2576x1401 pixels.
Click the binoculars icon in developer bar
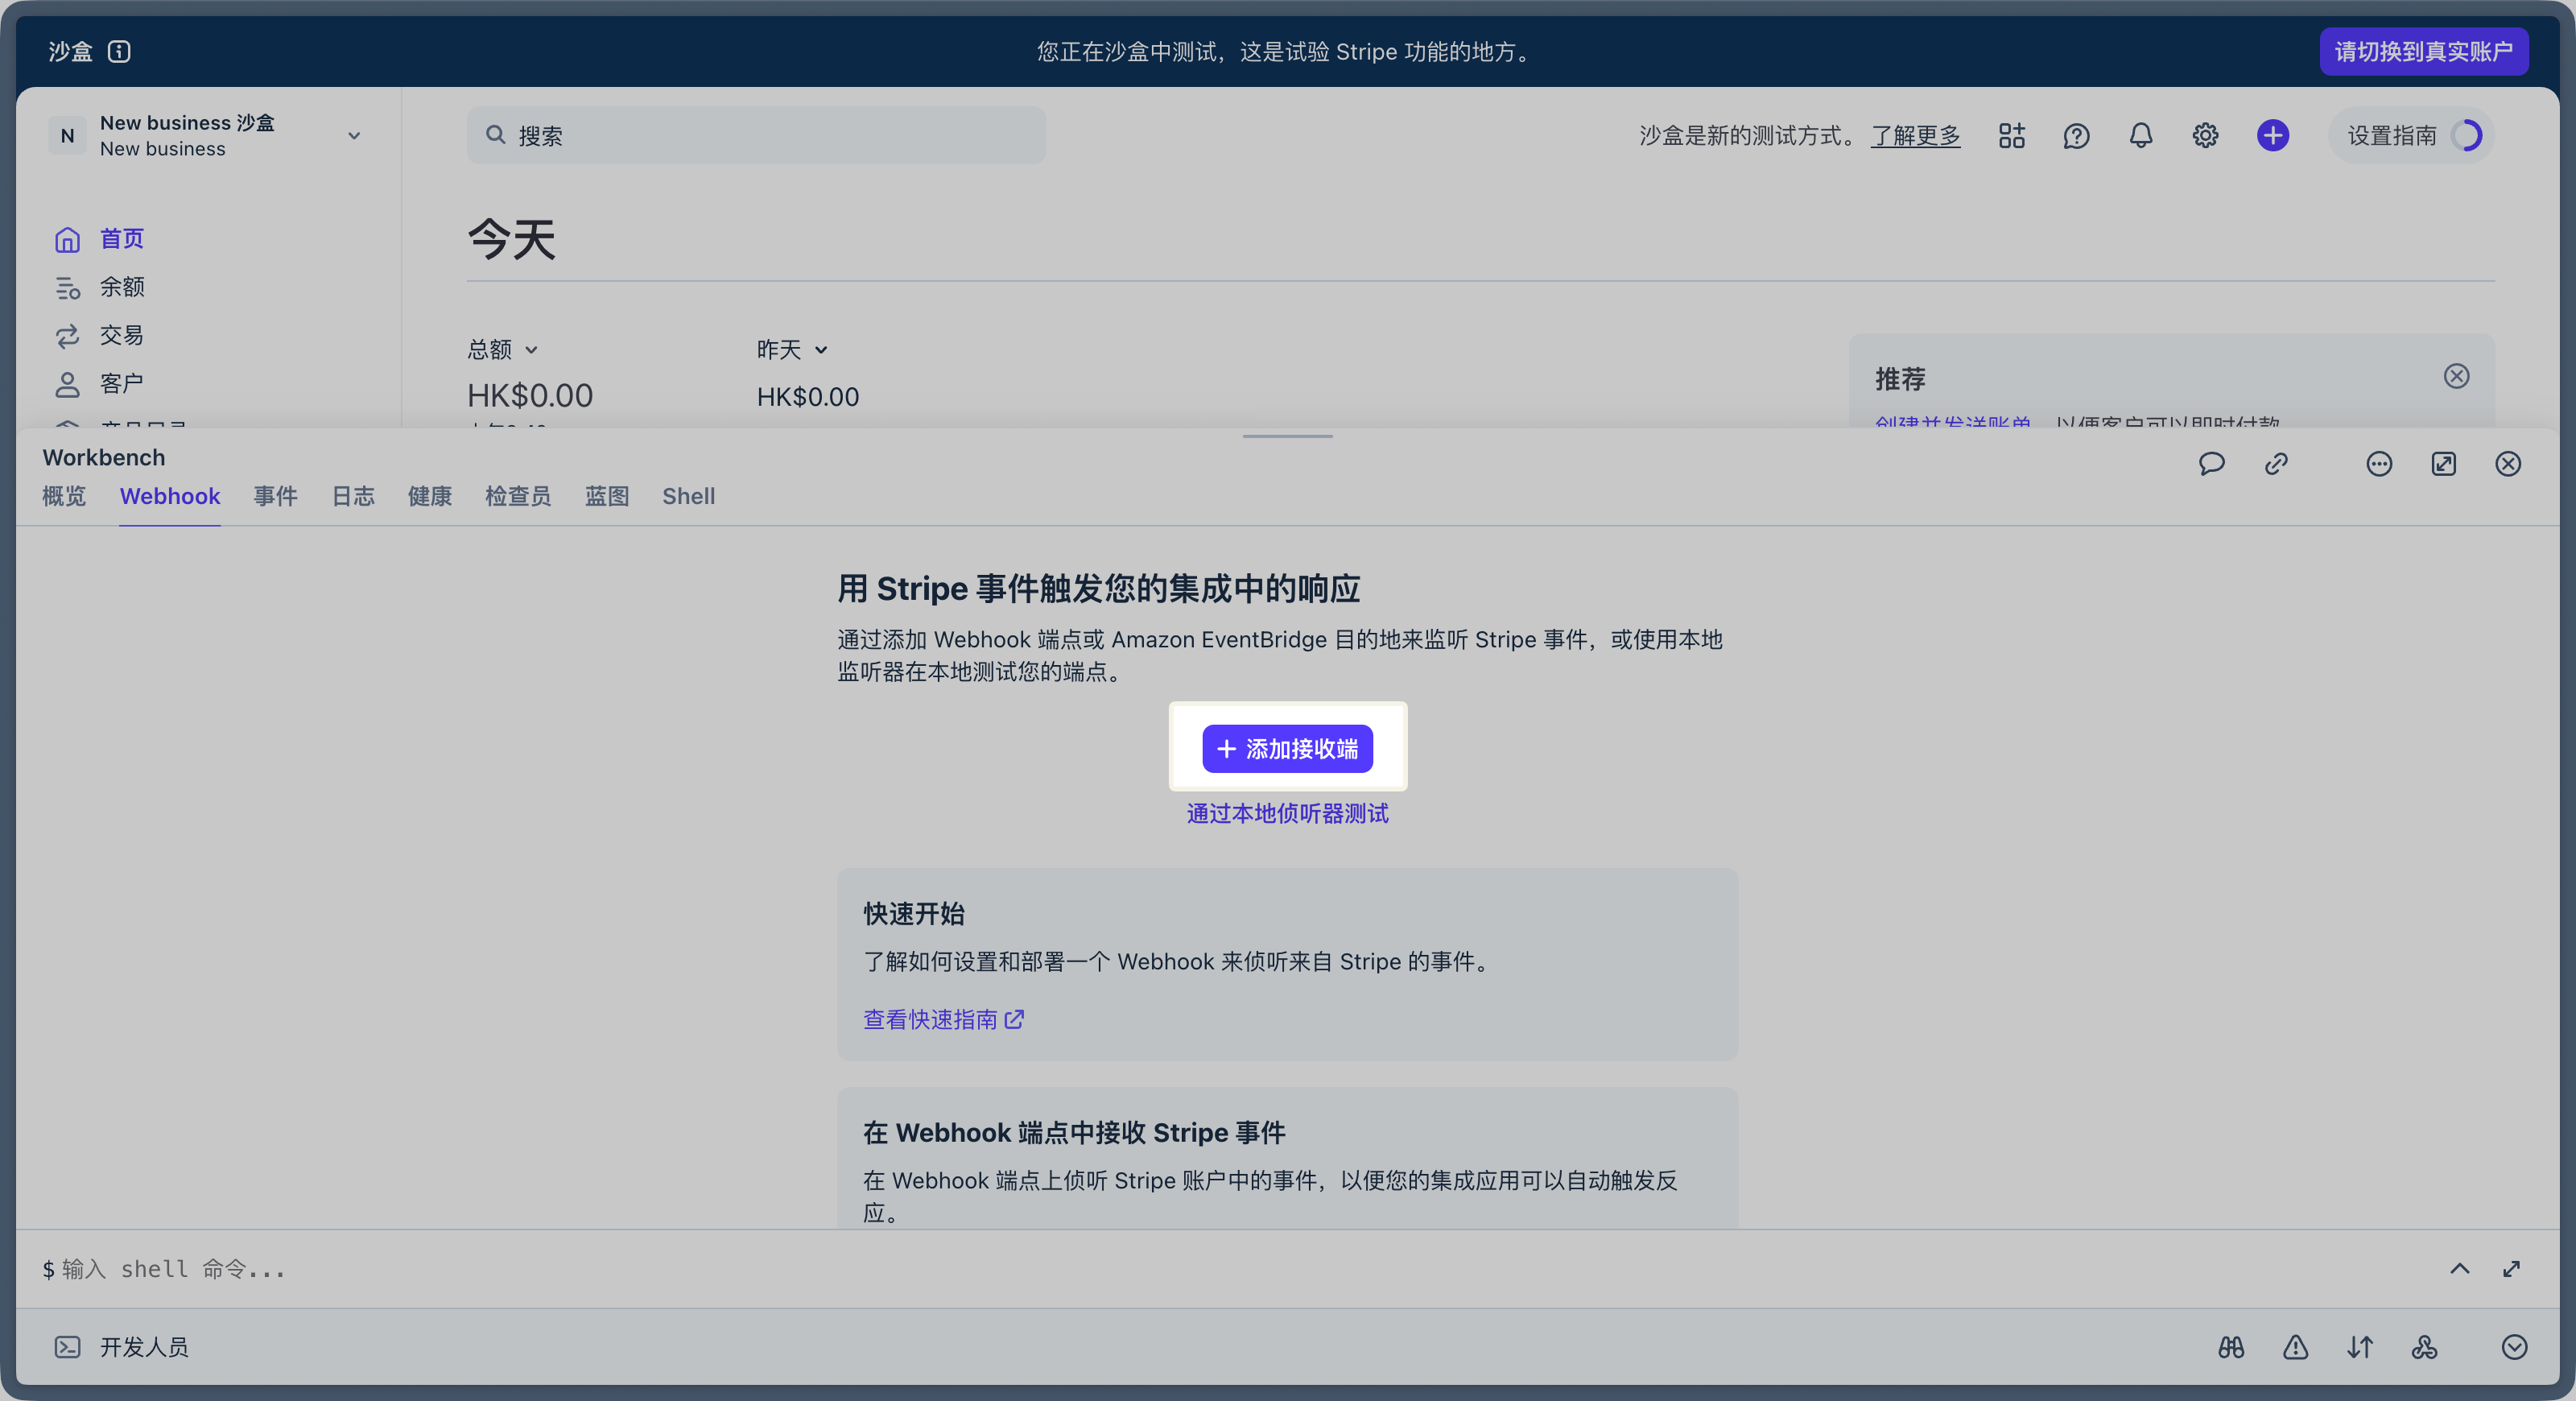2231,1347
